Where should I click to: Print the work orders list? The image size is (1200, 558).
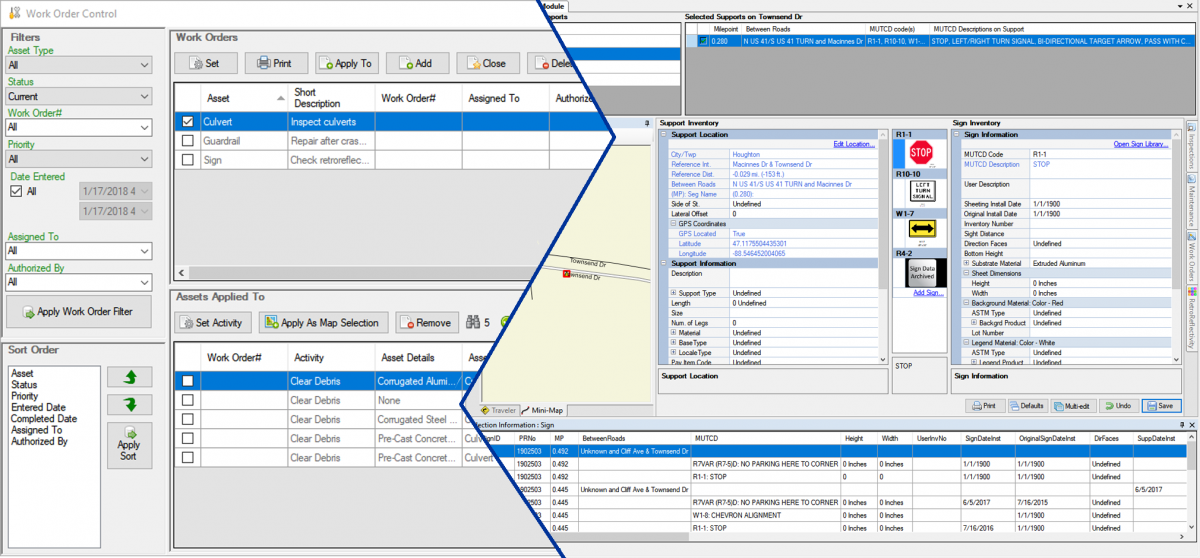(x=275, y=63)
